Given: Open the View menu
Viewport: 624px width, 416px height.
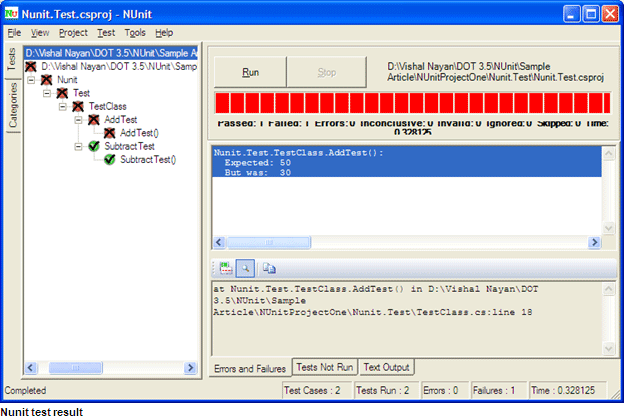Looking at the screenshot, I should [40, 33].
